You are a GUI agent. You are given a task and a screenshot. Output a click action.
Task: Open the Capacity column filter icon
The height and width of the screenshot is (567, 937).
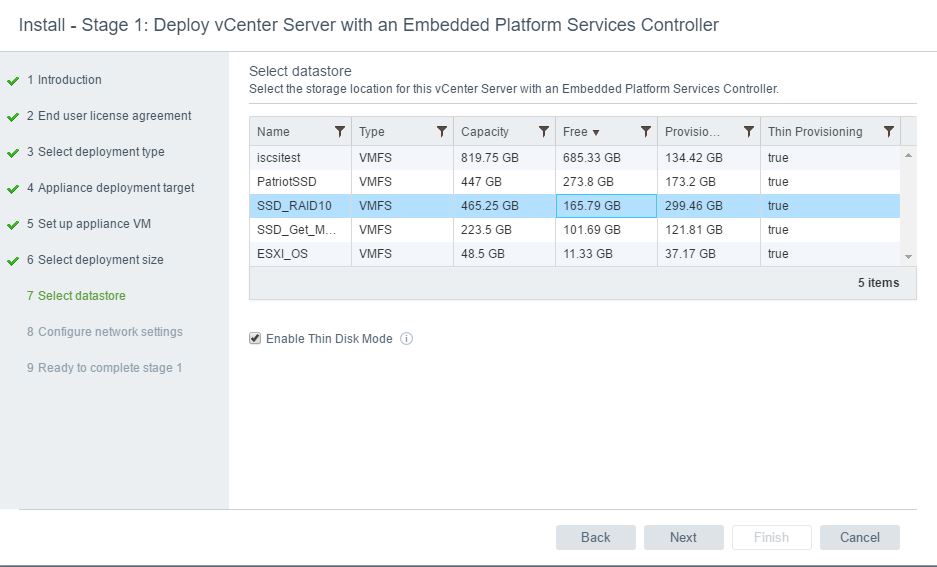544,131
